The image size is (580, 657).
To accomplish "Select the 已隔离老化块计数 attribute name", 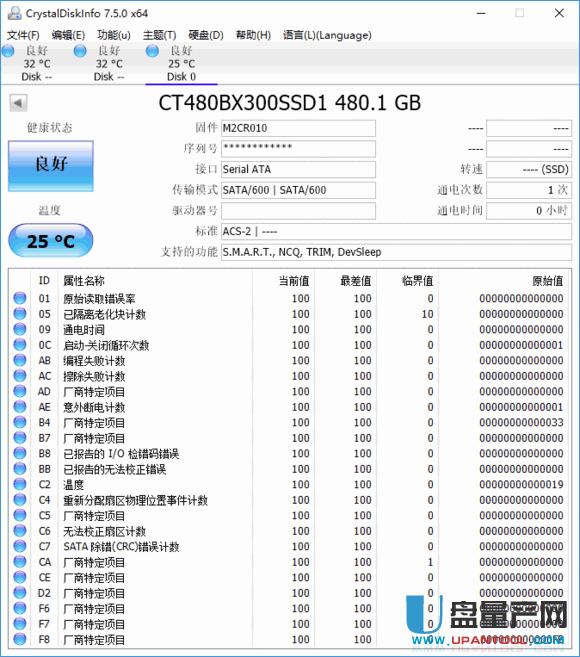I will (x=104, y=314).
